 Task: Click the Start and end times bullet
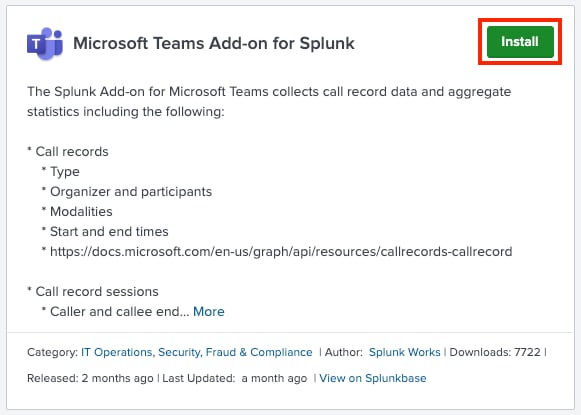point(109,232)
